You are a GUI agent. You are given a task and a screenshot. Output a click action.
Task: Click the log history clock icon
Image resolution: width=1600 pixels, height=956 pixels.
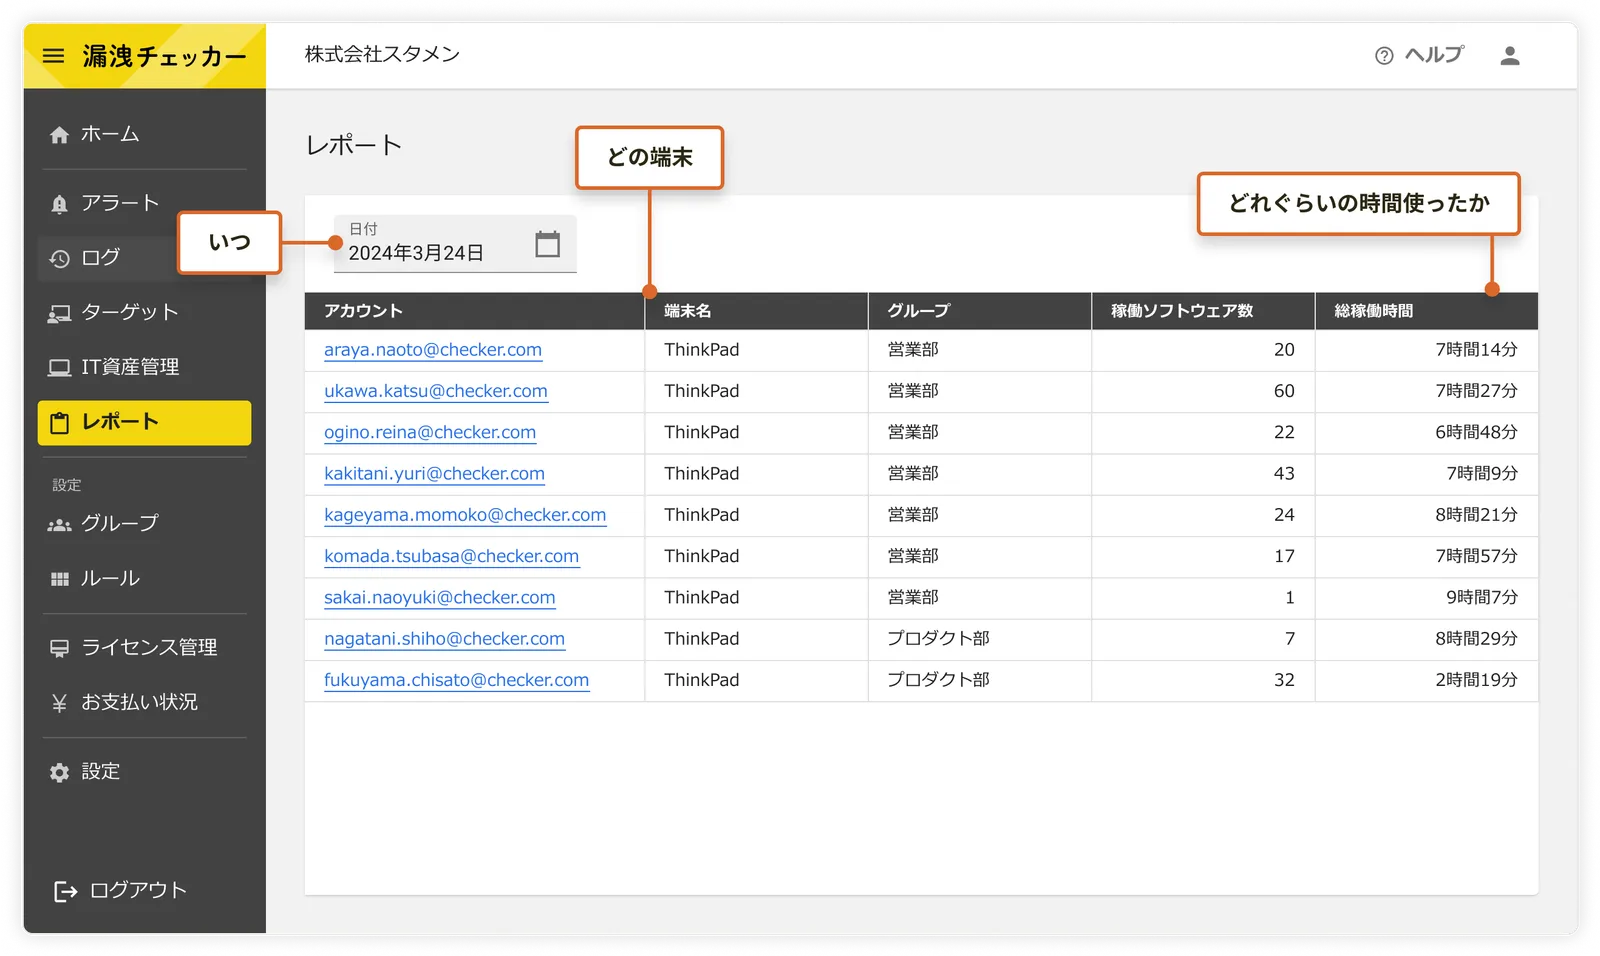(x=60, y=259)
